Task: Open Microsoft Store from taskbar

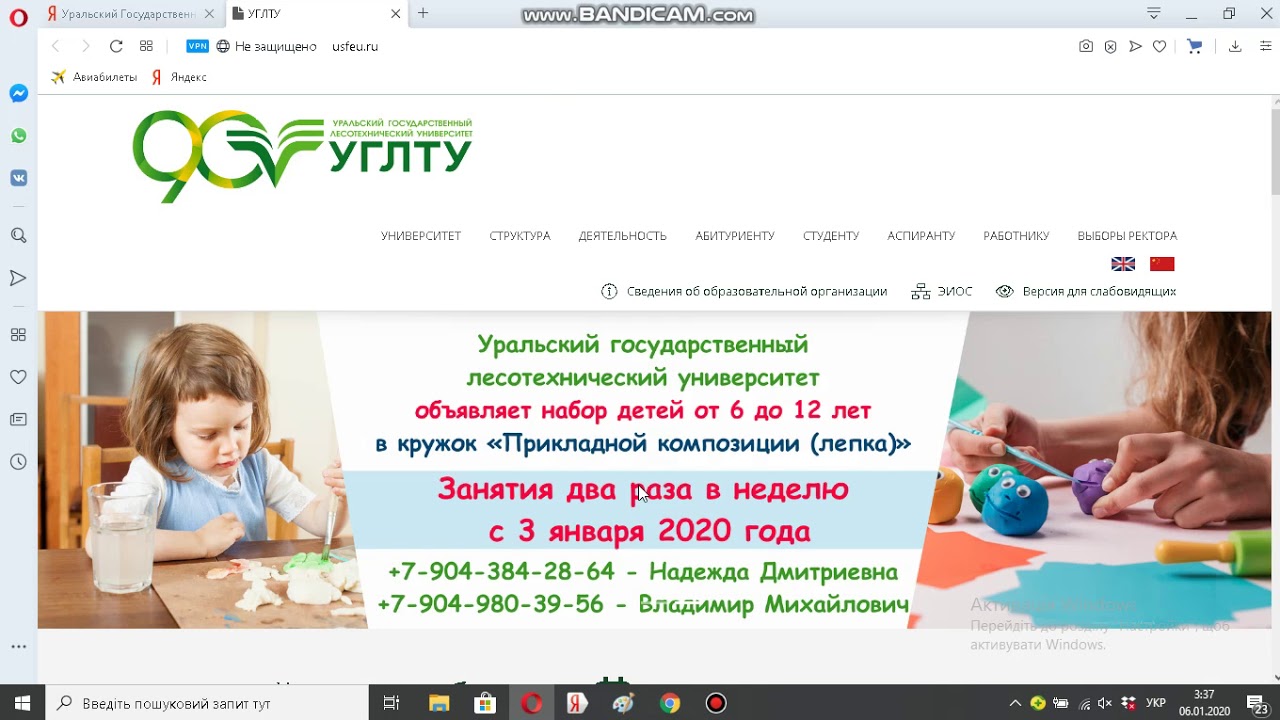Action: click(485, 703)
